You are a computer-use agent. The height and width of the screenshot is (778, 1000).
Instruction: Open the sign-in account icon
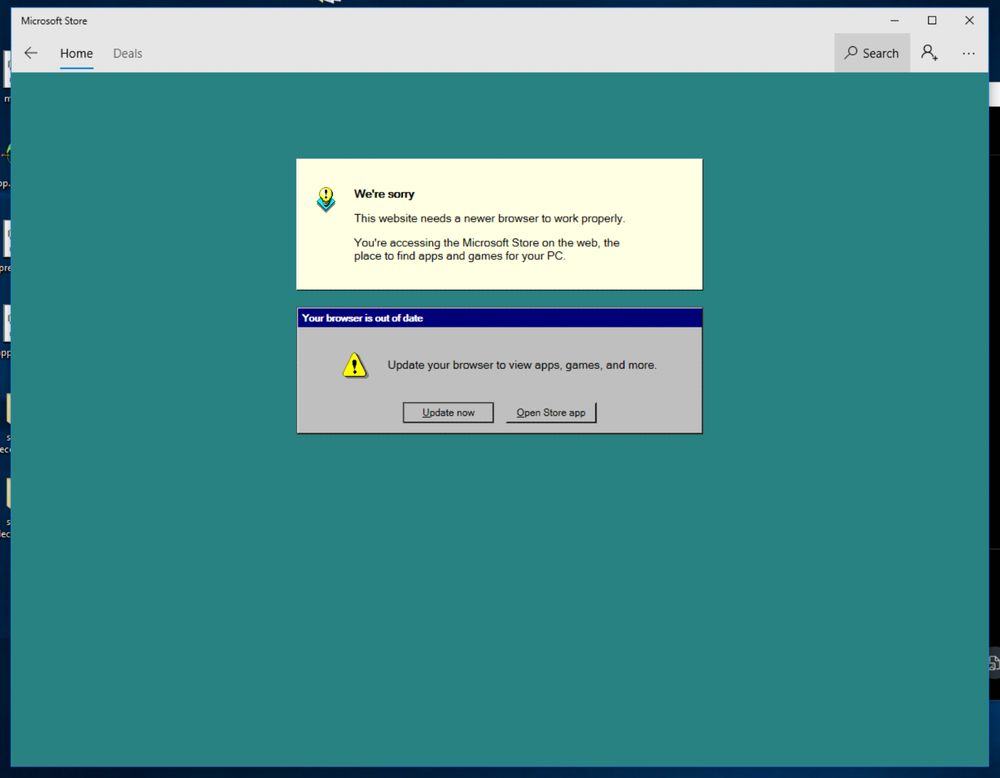pos(929,53)
